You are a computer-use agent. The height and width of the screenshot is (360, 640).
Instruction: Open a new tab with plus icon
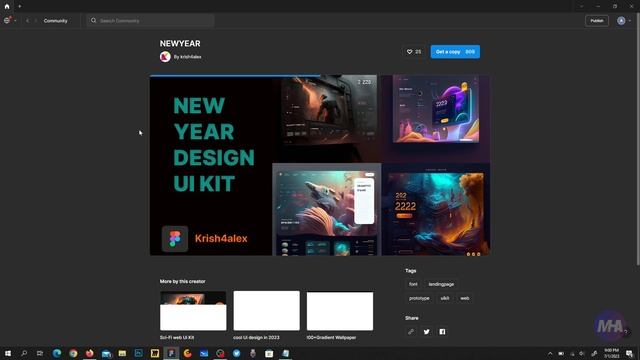(x=20, y=6)
